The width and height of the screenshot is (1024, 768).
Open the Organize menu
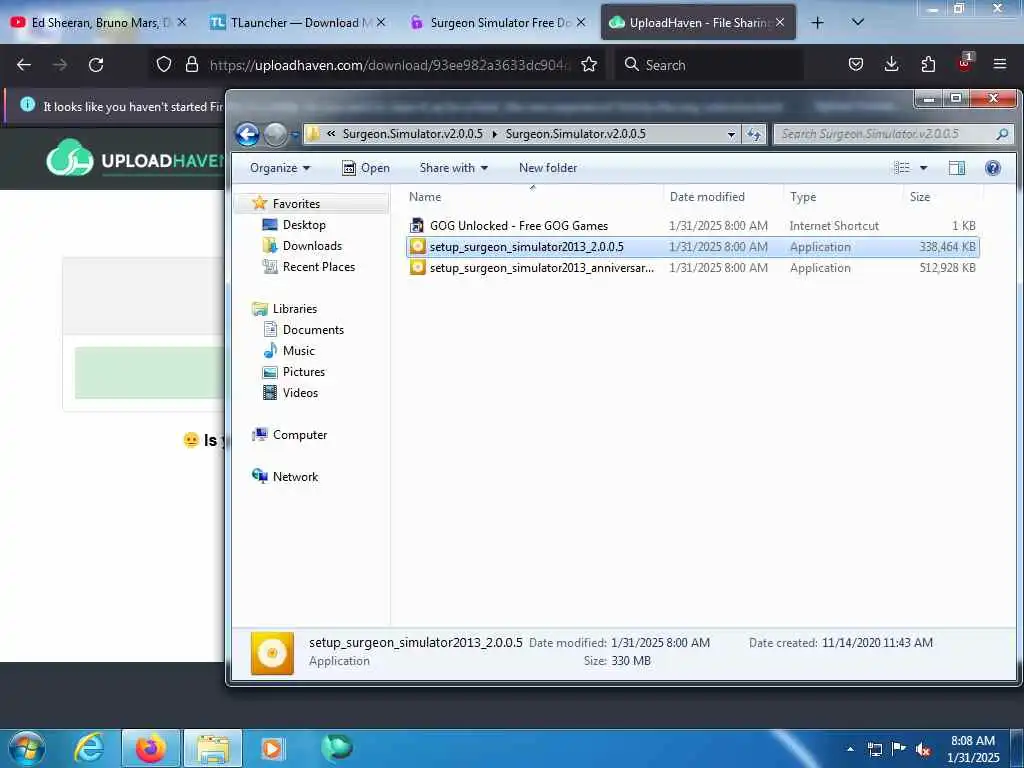(280, 168)
